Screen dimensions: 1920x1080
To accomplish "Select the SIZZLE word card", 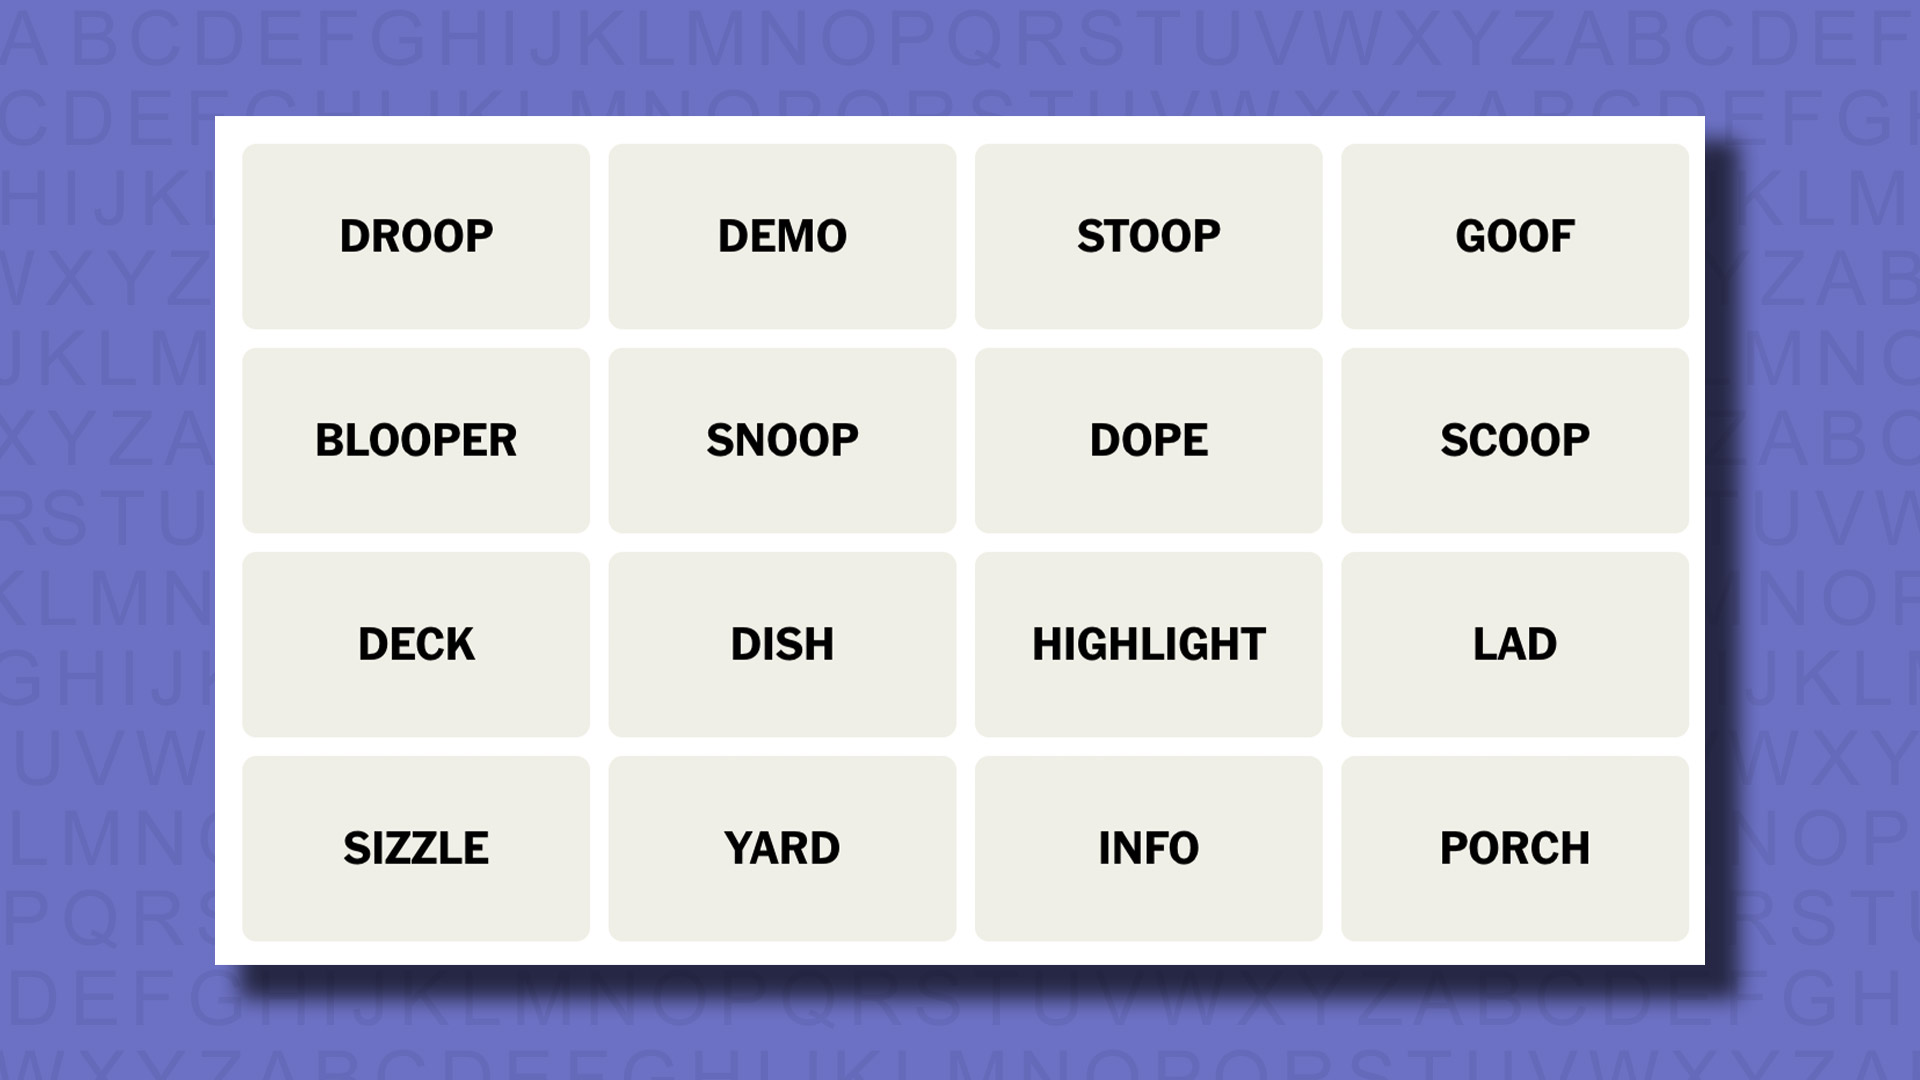I will tap(415, 847).
